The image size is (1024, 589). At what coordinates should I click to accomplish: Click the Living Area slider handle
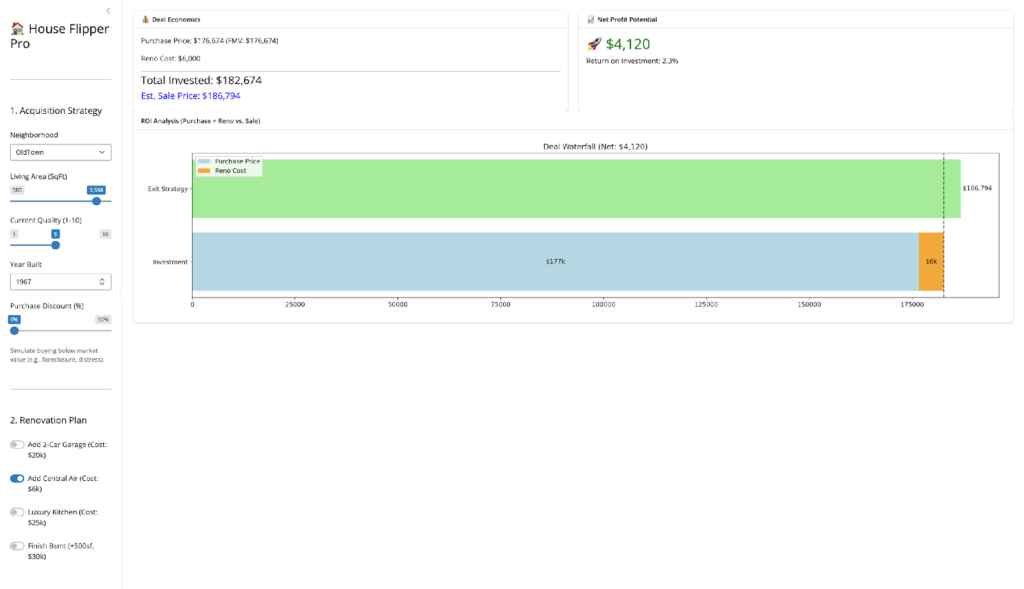[x=96, y=201]
